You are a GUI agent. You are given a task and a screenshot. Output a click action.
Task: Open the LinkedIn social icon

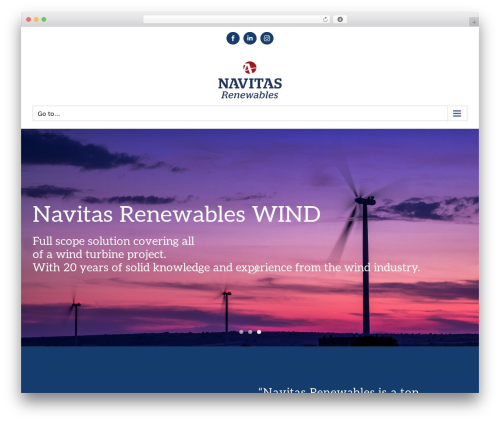[x=250, y=38]
